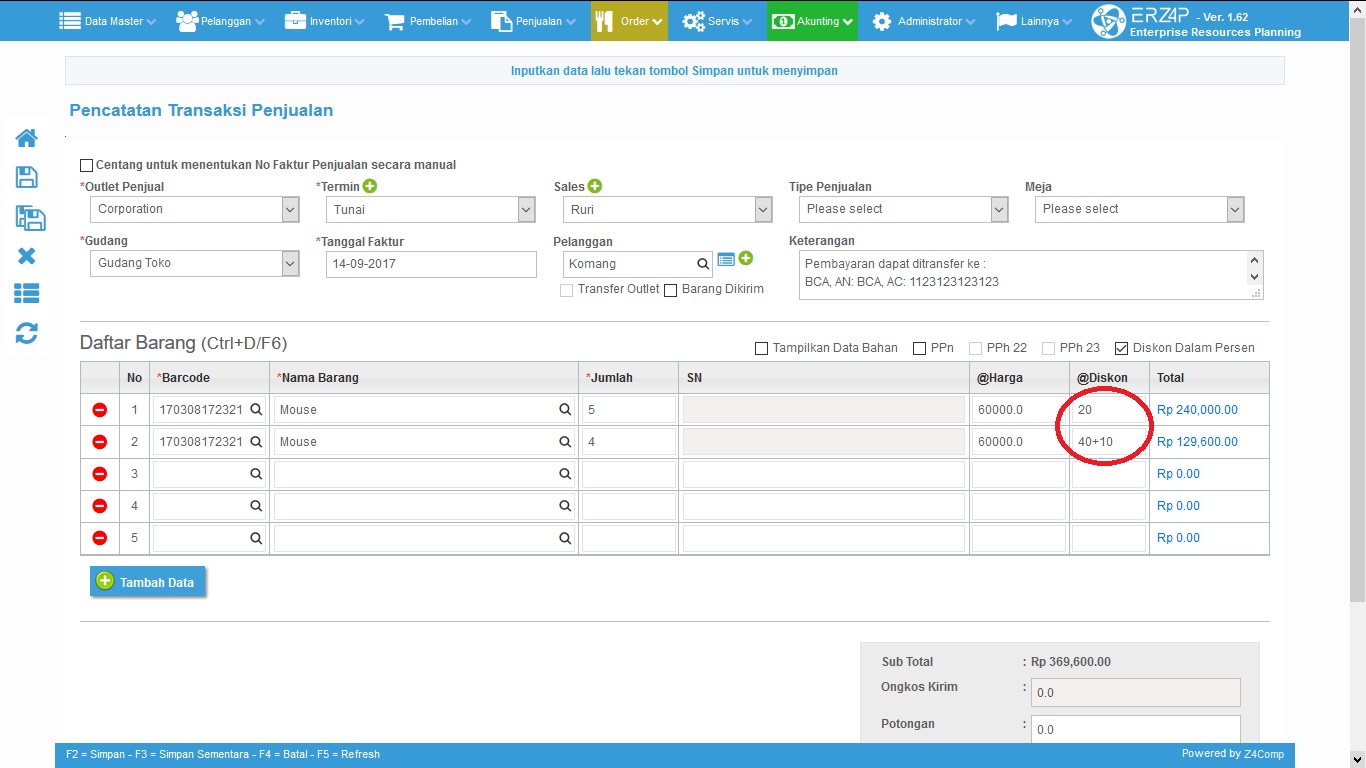Expand Data Master menu
1366x768 pixels.
[x=108, y=21]
